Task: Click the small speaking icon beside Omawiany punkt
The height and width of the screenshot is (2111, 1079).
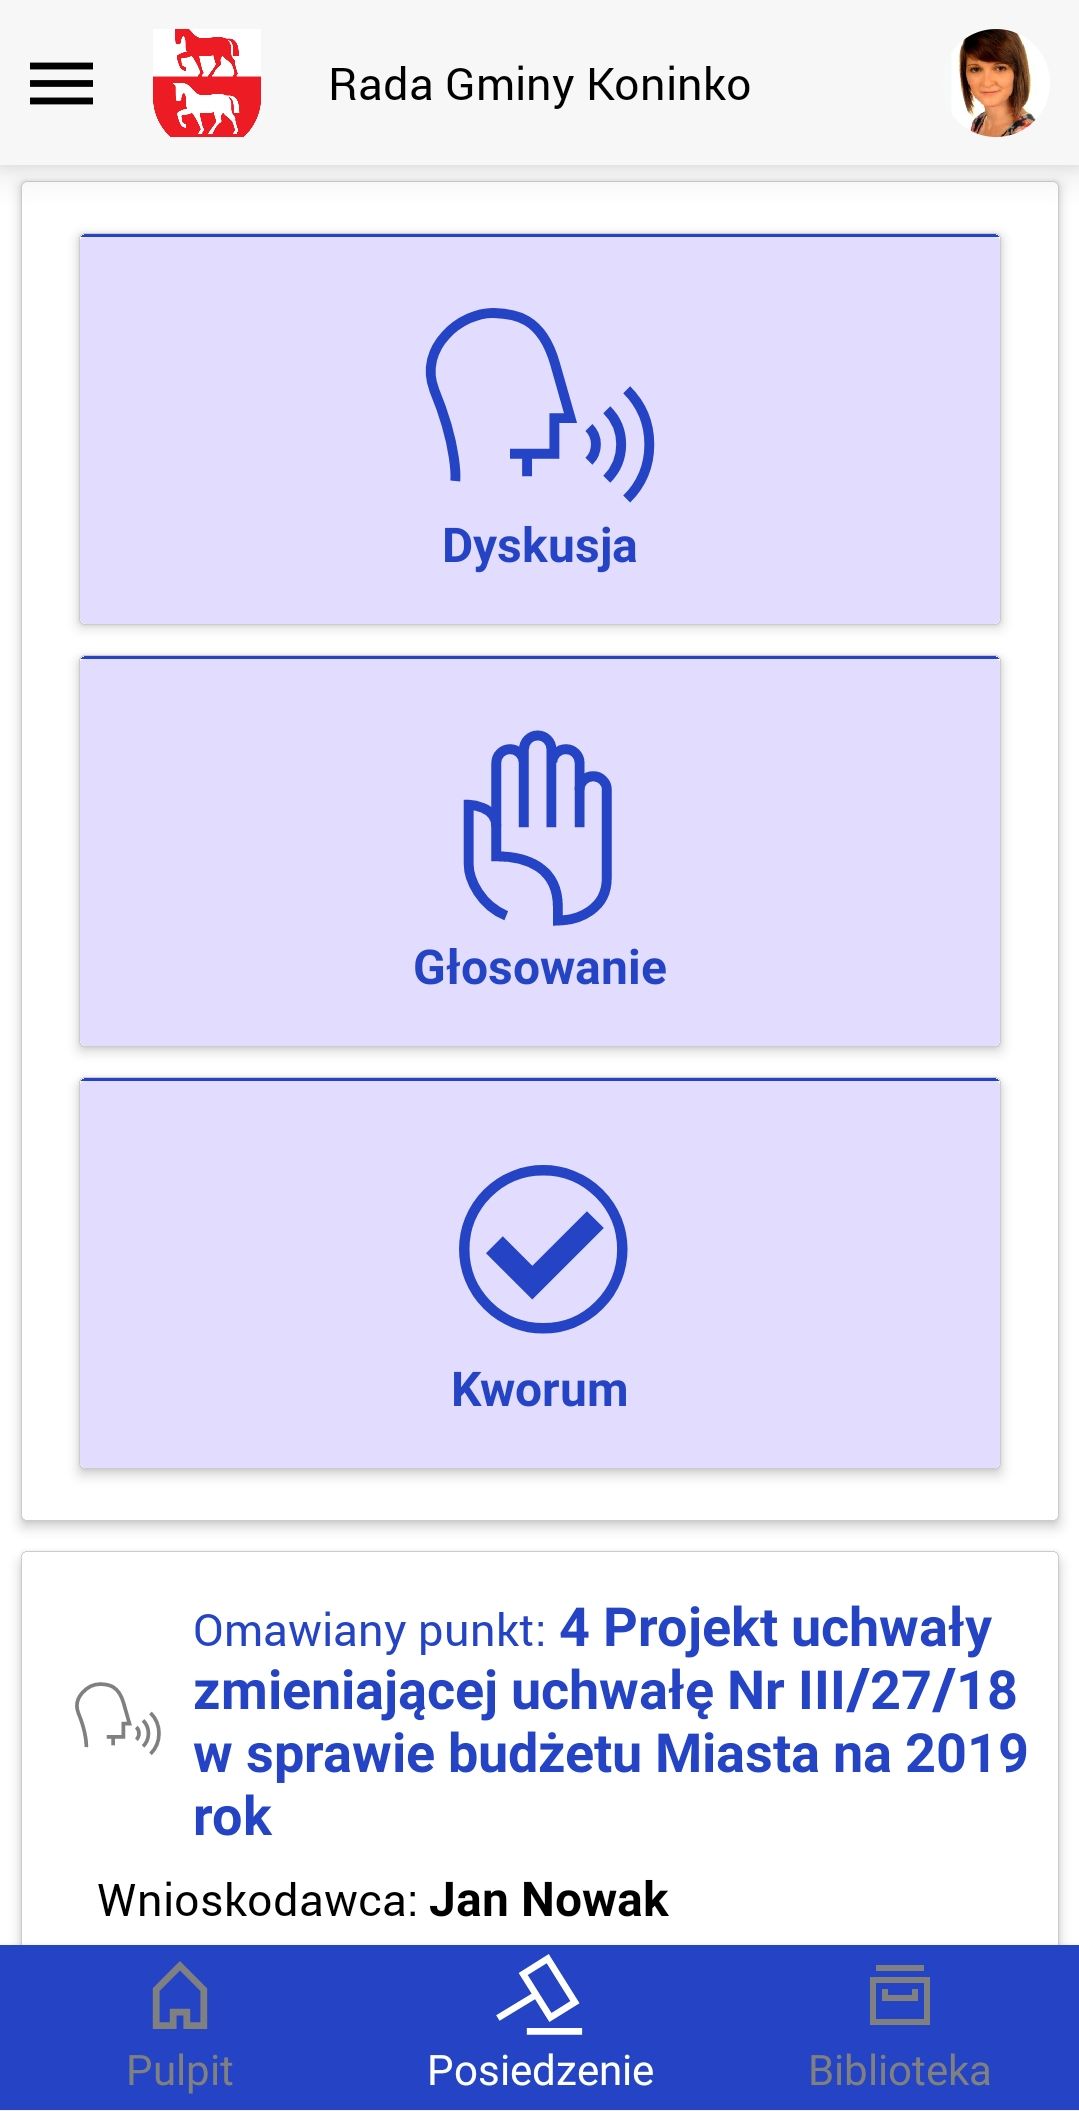Action: point(118,1718)
